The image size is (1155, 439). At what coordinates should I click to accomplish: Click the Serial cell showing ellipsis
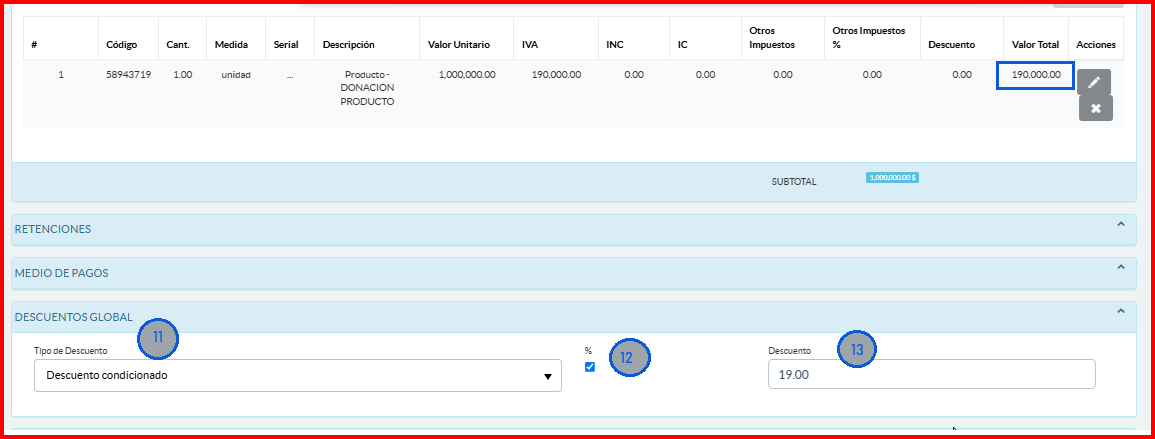289,75
